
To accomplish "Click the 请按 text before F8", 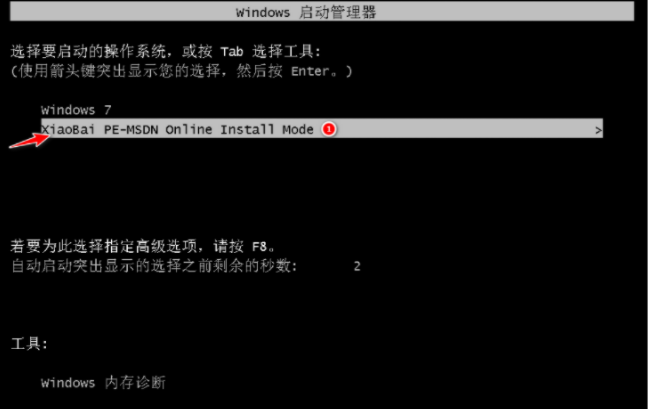I will click(228, 247).
